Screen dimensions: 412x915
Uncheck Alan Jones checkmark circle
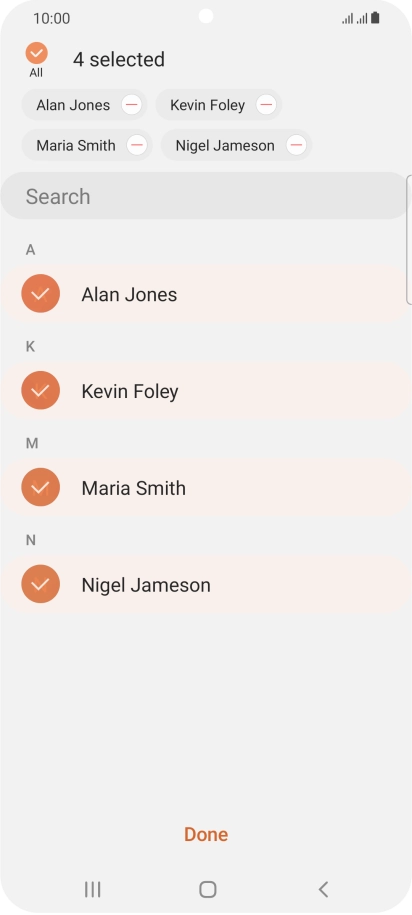(x=40, y=294)
